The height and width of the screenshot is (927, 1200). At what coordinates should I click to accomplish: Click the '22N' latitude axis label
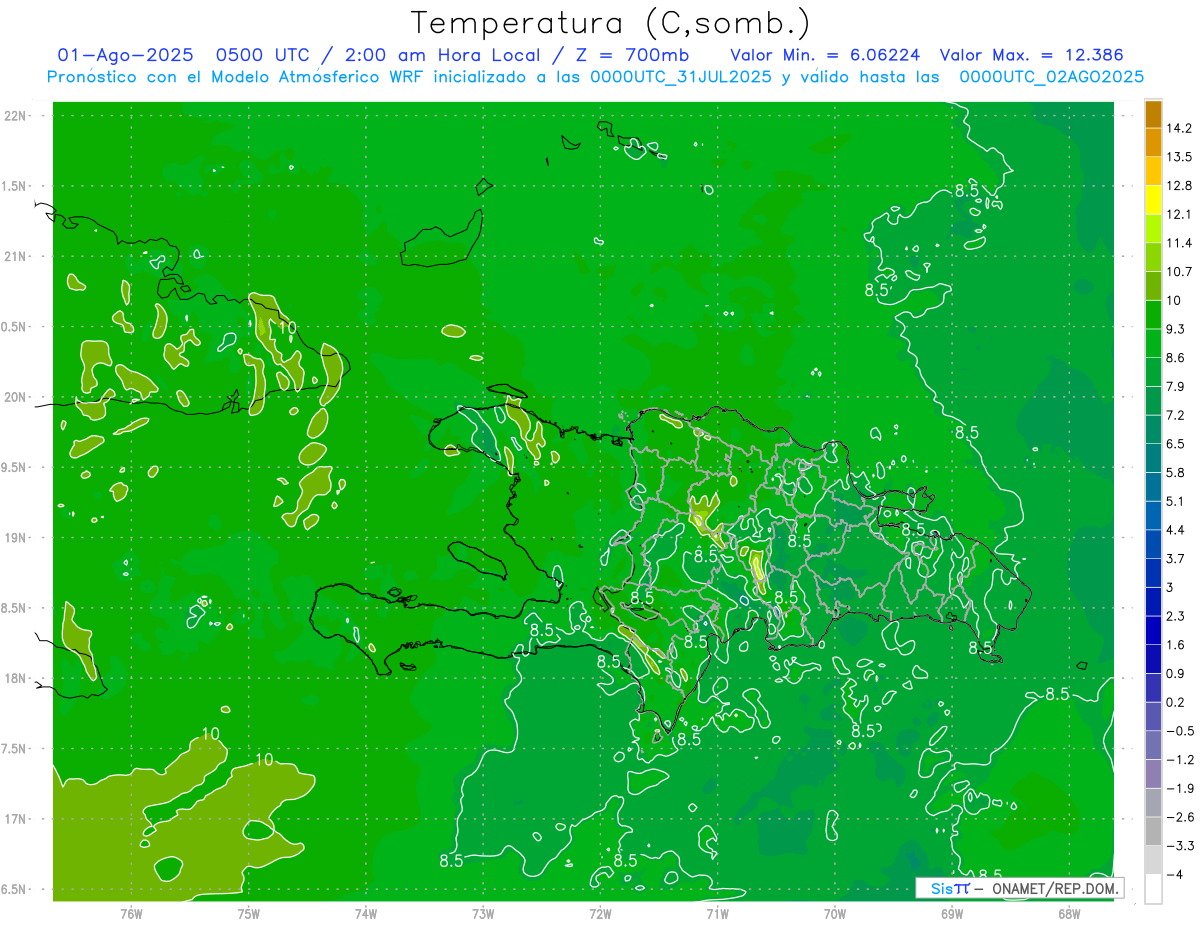(15, 116)
